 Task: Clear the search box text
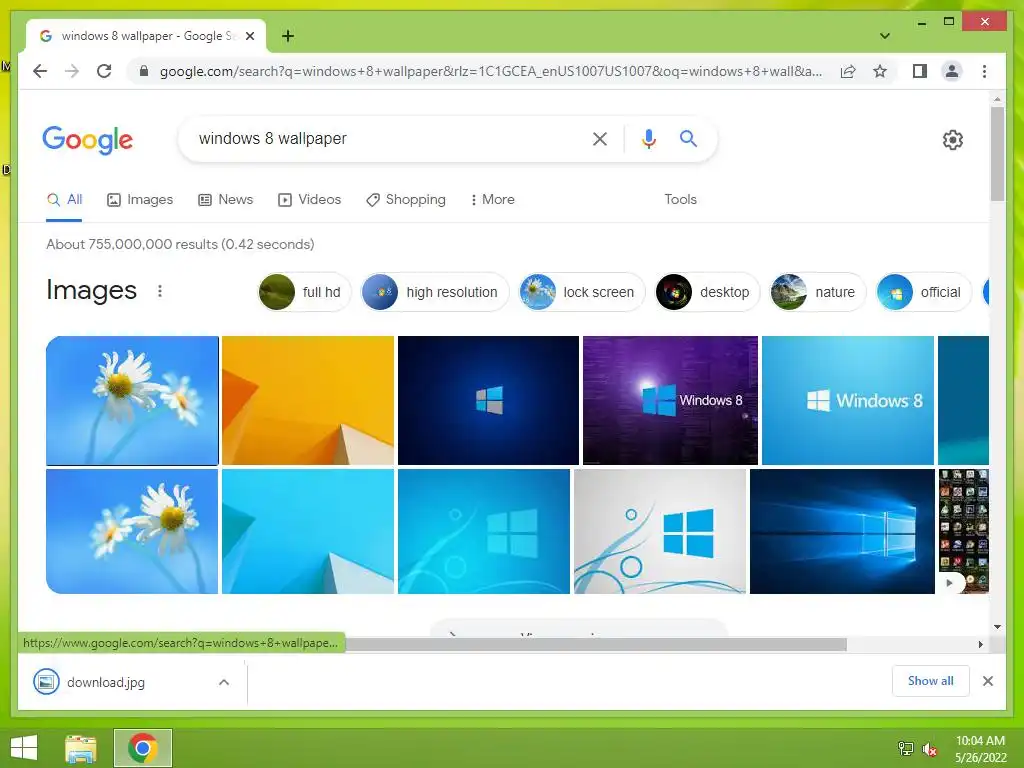[x=600, y=138]
